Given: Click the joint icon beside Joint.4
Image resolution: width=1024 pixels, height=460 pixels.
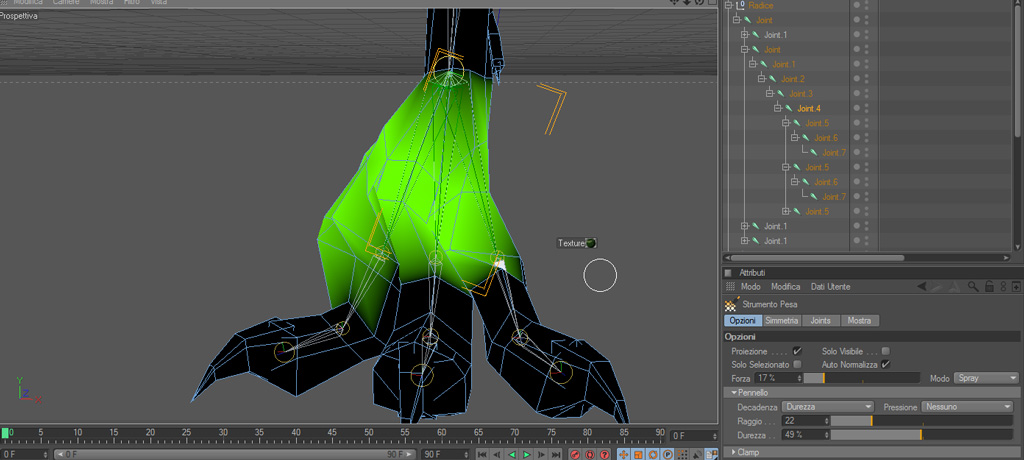Looking at the screenshot, I should (789, 108).
